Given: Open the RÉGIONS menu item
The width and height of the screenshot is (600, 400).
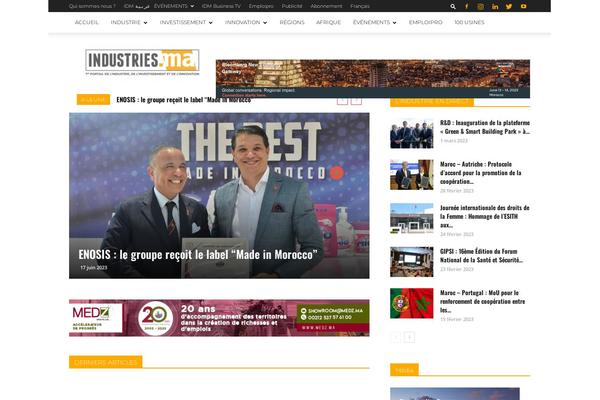Looking at the screenshot, I should tap(292, 23).
